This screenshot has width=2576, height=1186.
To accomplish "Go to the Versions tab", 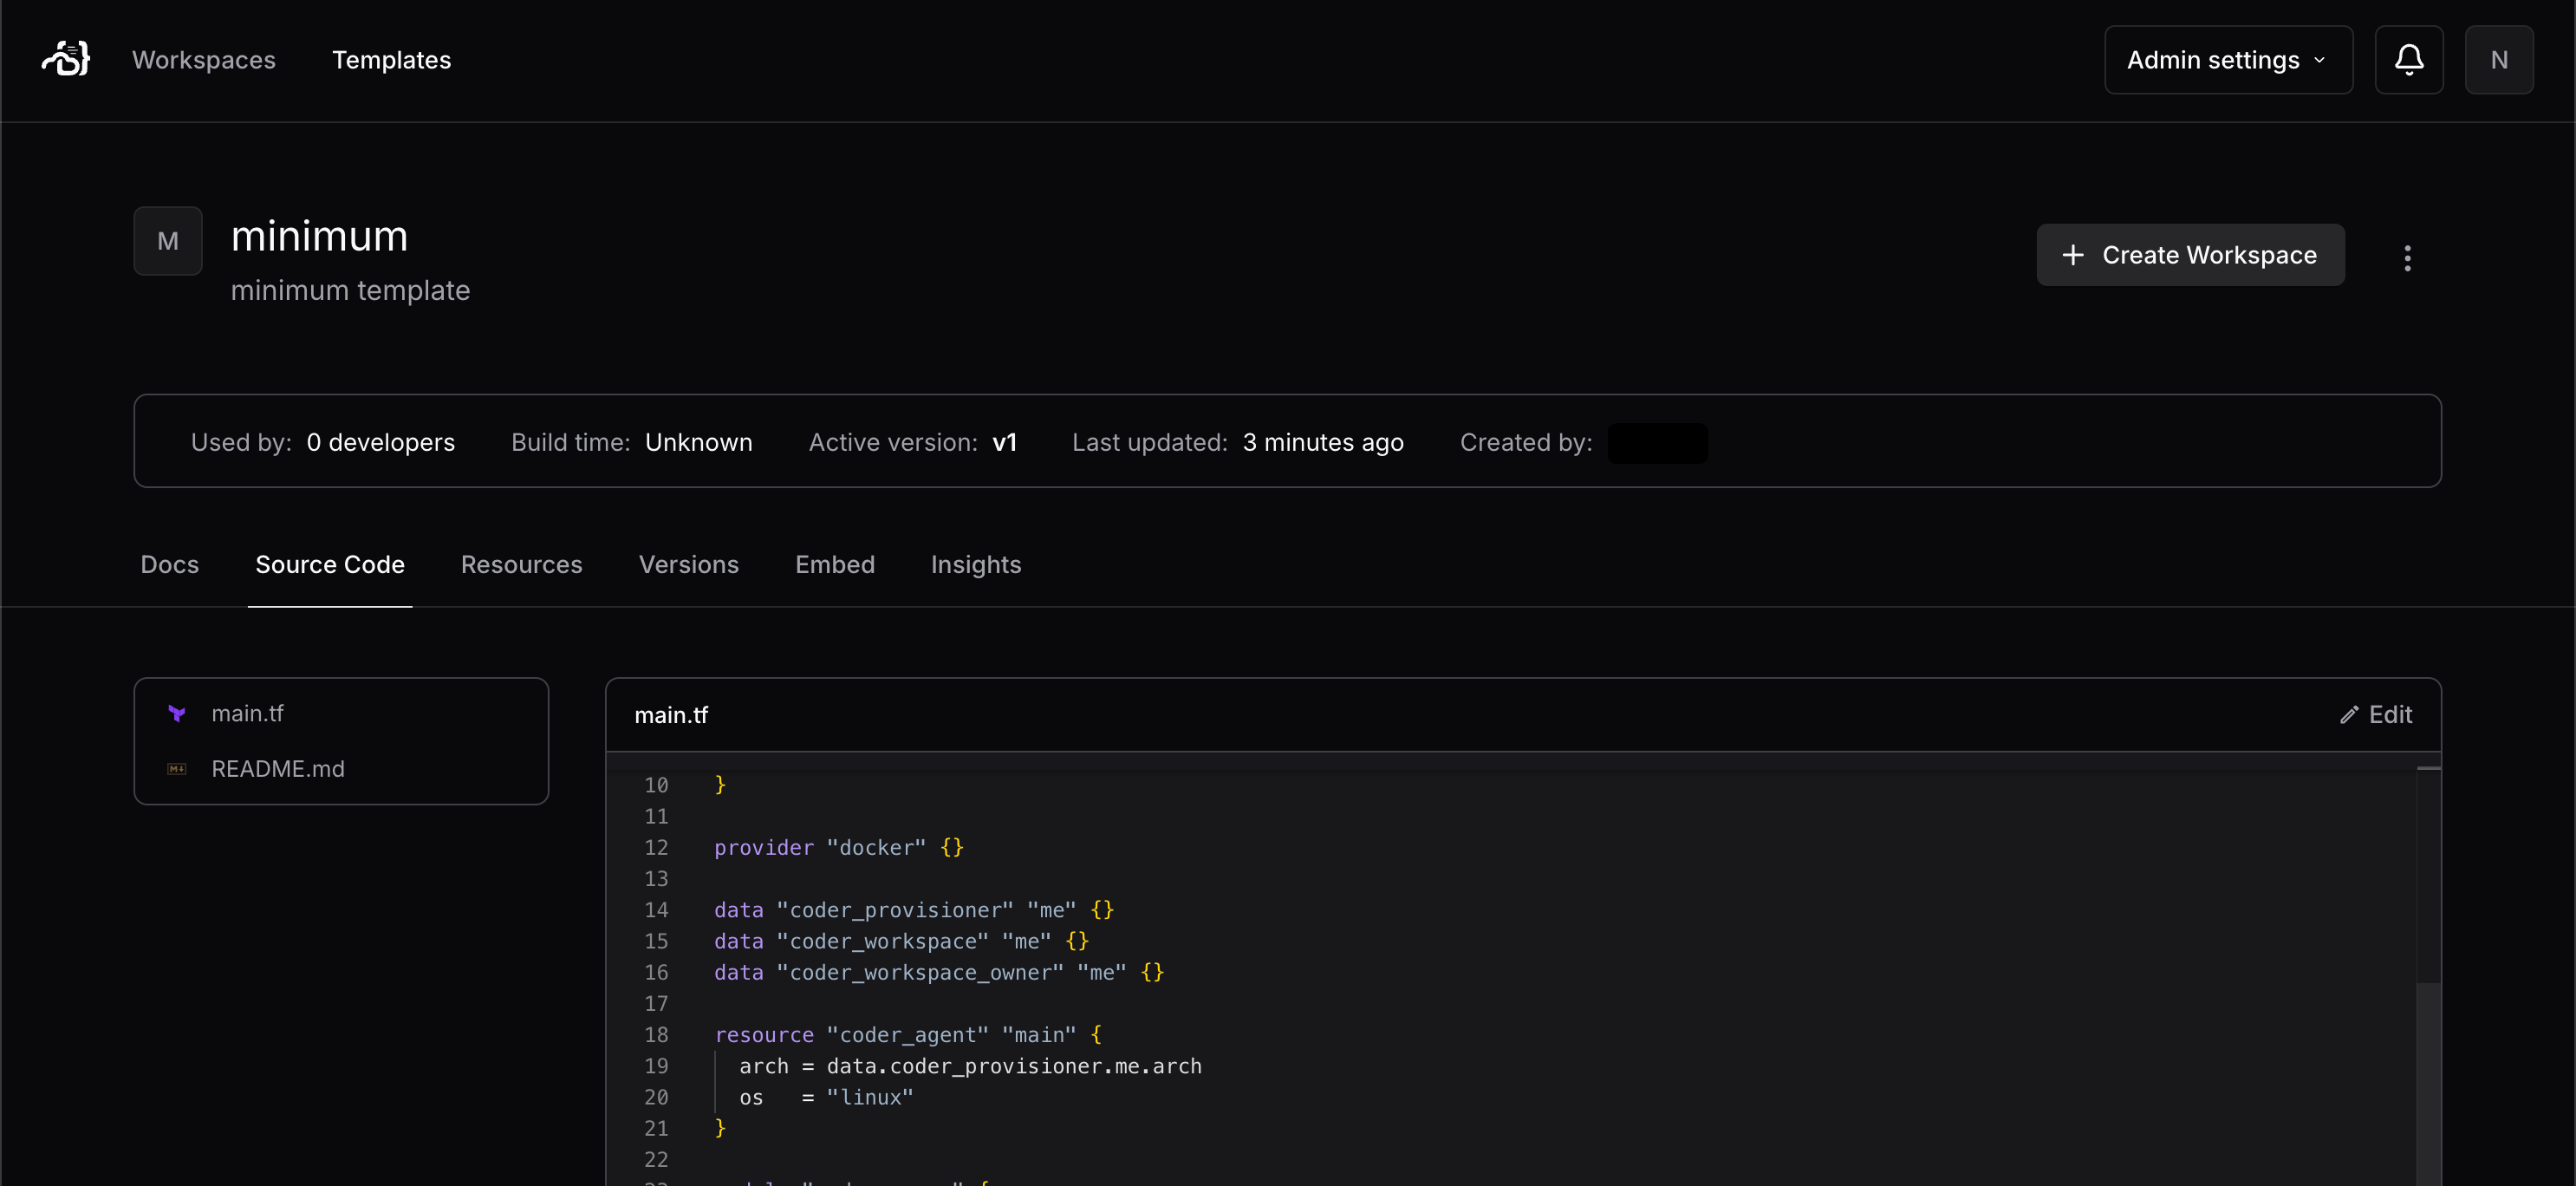I will [x=688, y=565].
